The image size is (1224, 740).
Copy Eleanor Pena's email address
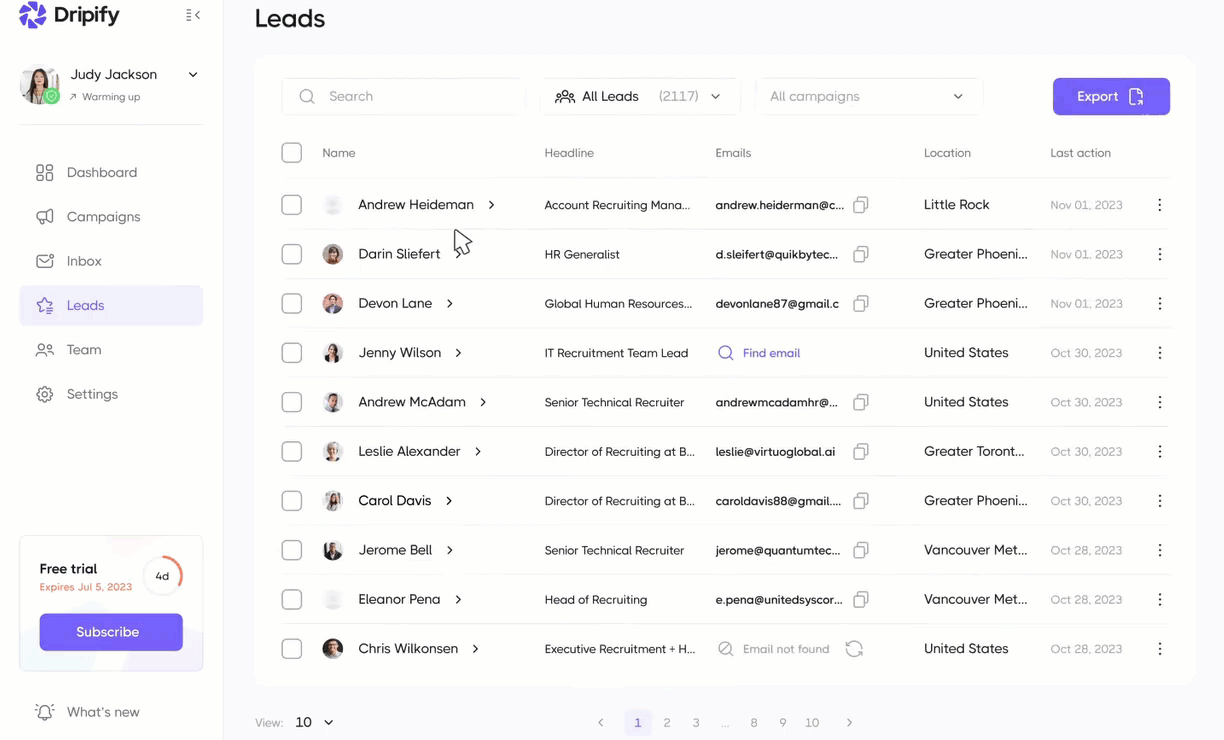861,599
